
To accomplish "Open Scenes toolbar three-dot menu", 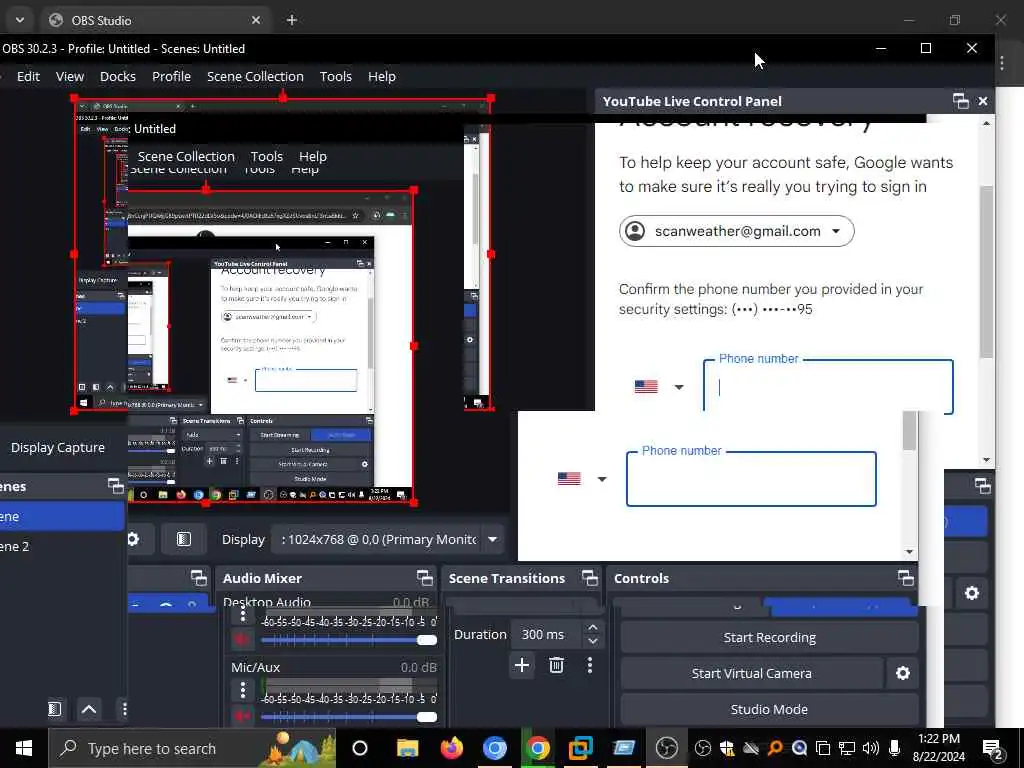I will coord(124,709).
